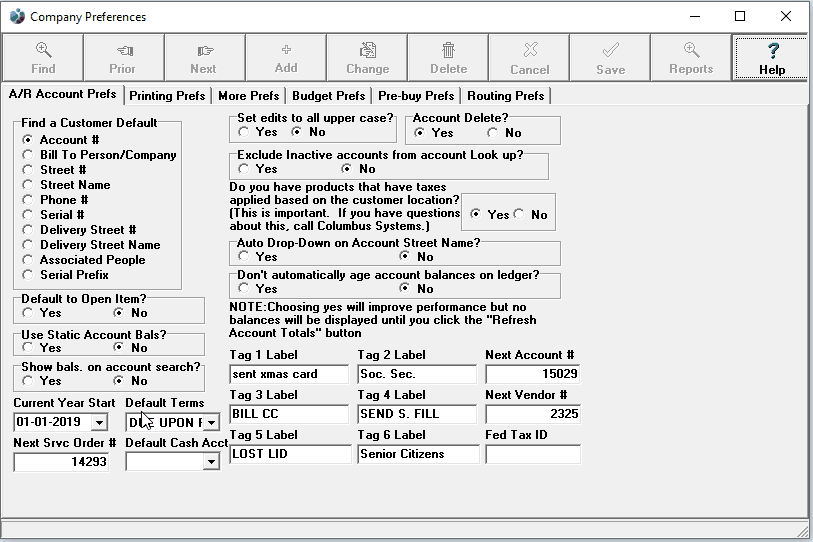Go to Next record
Image resolution: width=813 pixels, height=542 pixels.
(x=204, y=58)
